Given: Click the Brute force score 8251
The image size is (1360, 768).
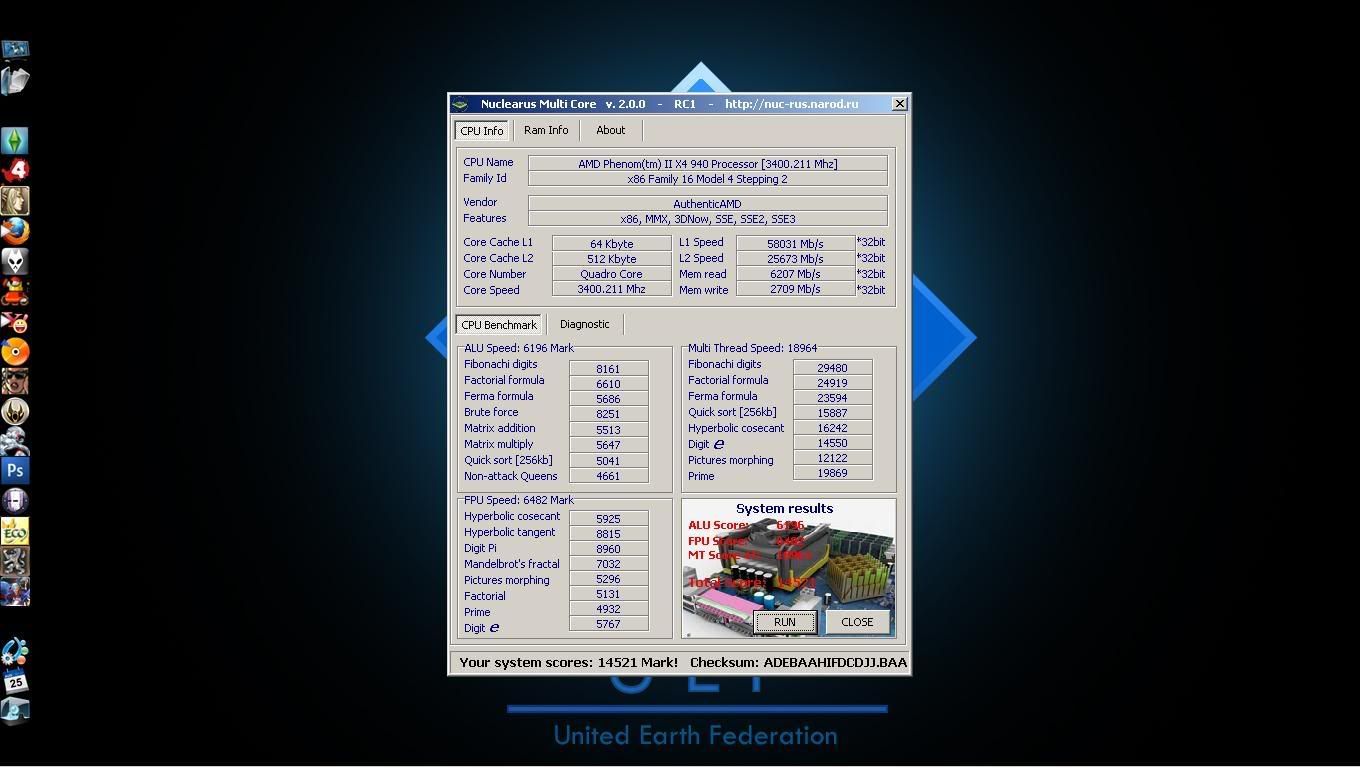Looking at the screenshot, I should [x=609, y=414].
